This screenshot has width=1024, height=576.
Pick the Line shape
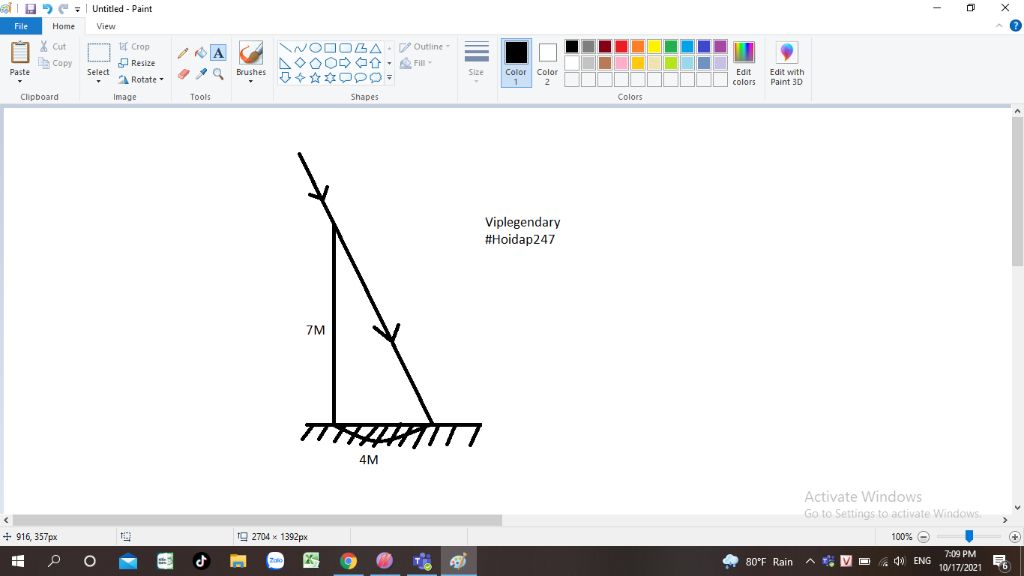point(285,48)
